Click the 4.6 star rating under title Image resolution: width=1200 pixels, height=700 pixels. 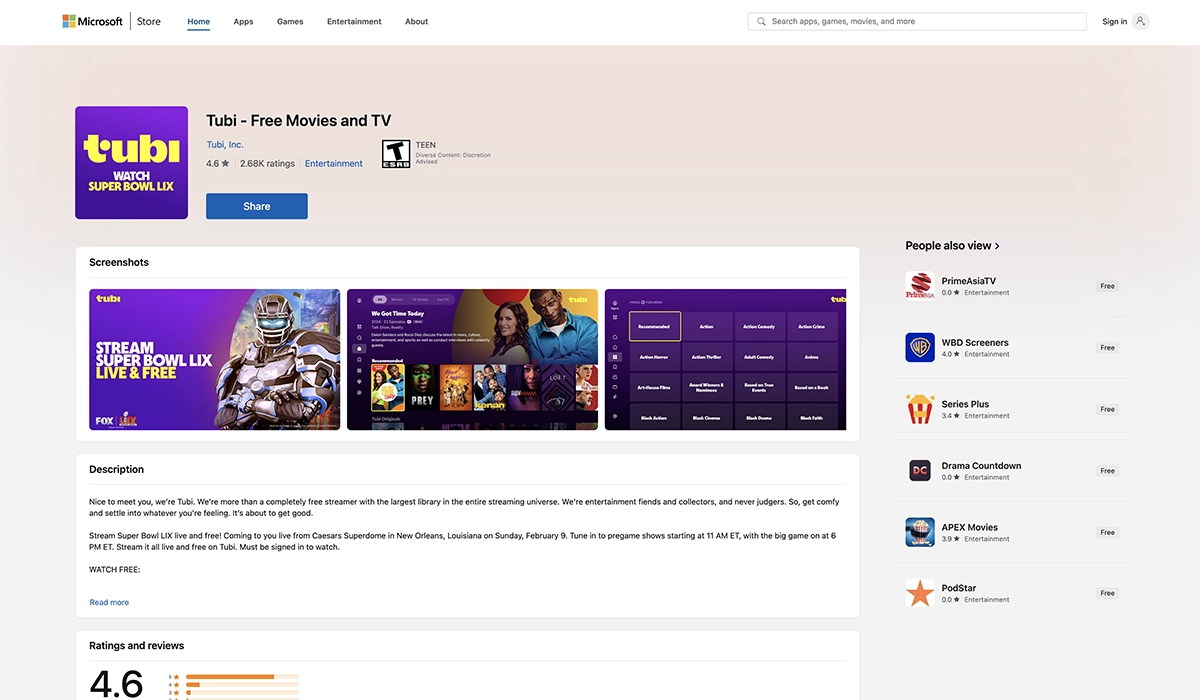(218, 164)
